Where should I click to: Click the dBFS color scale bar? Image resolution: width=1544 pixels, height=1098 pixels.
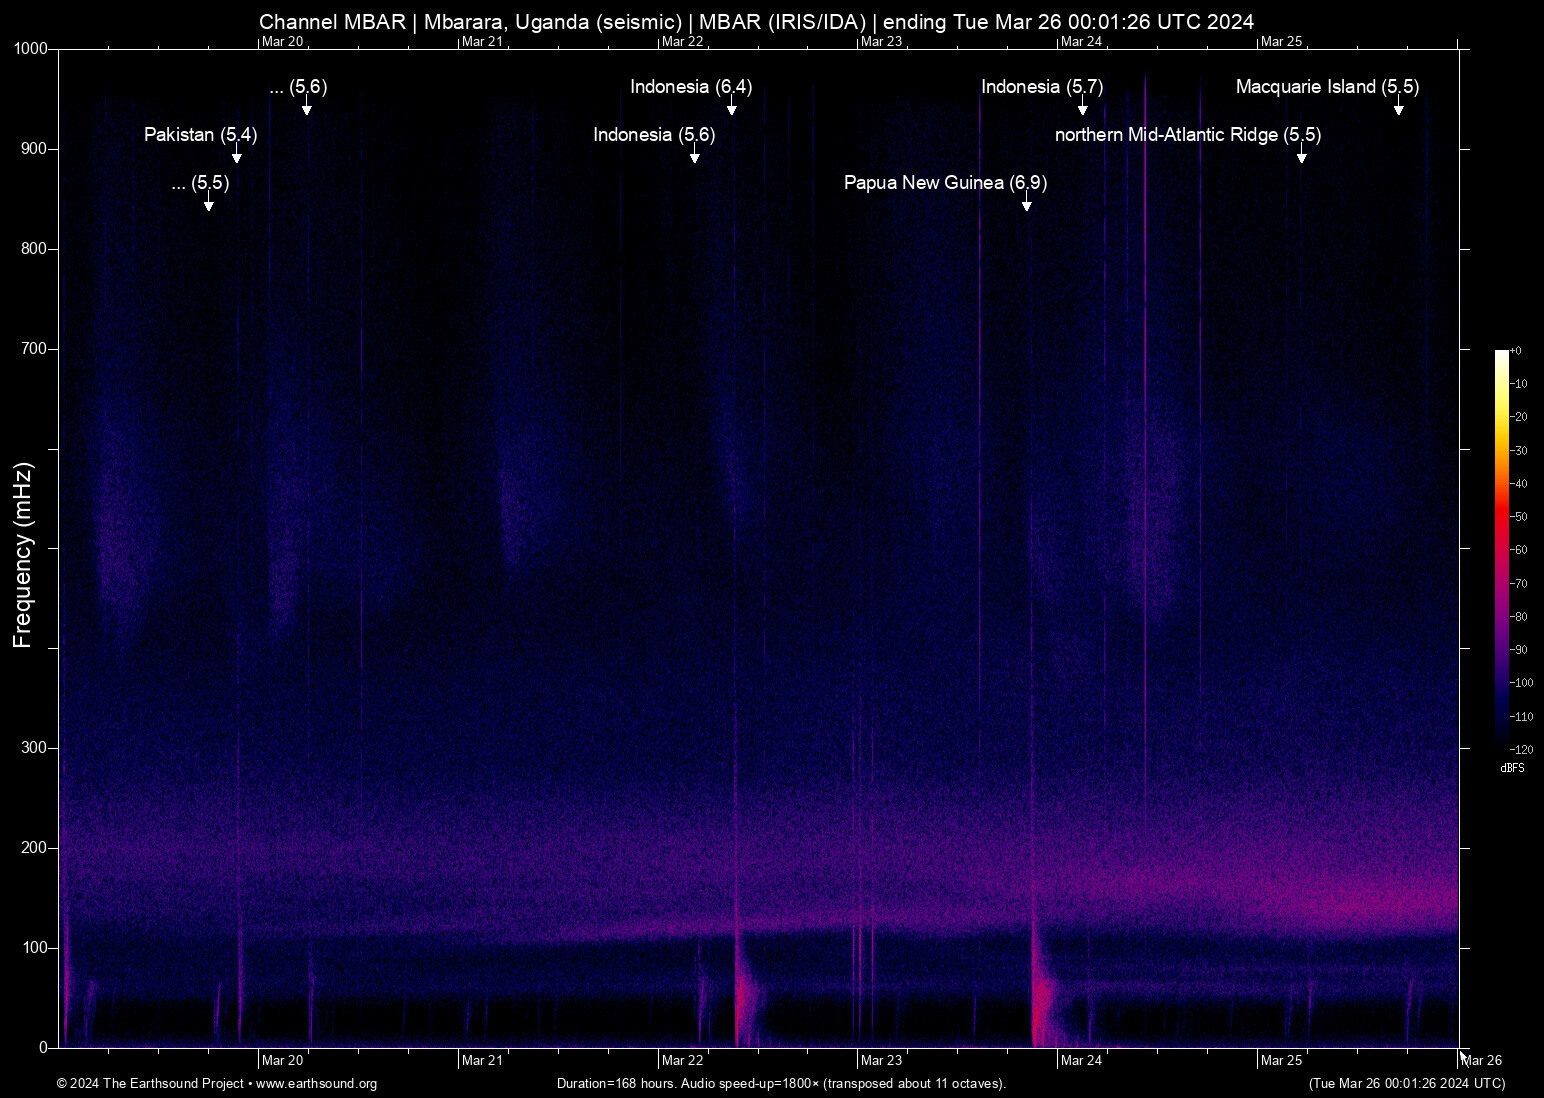point(1501,548)
